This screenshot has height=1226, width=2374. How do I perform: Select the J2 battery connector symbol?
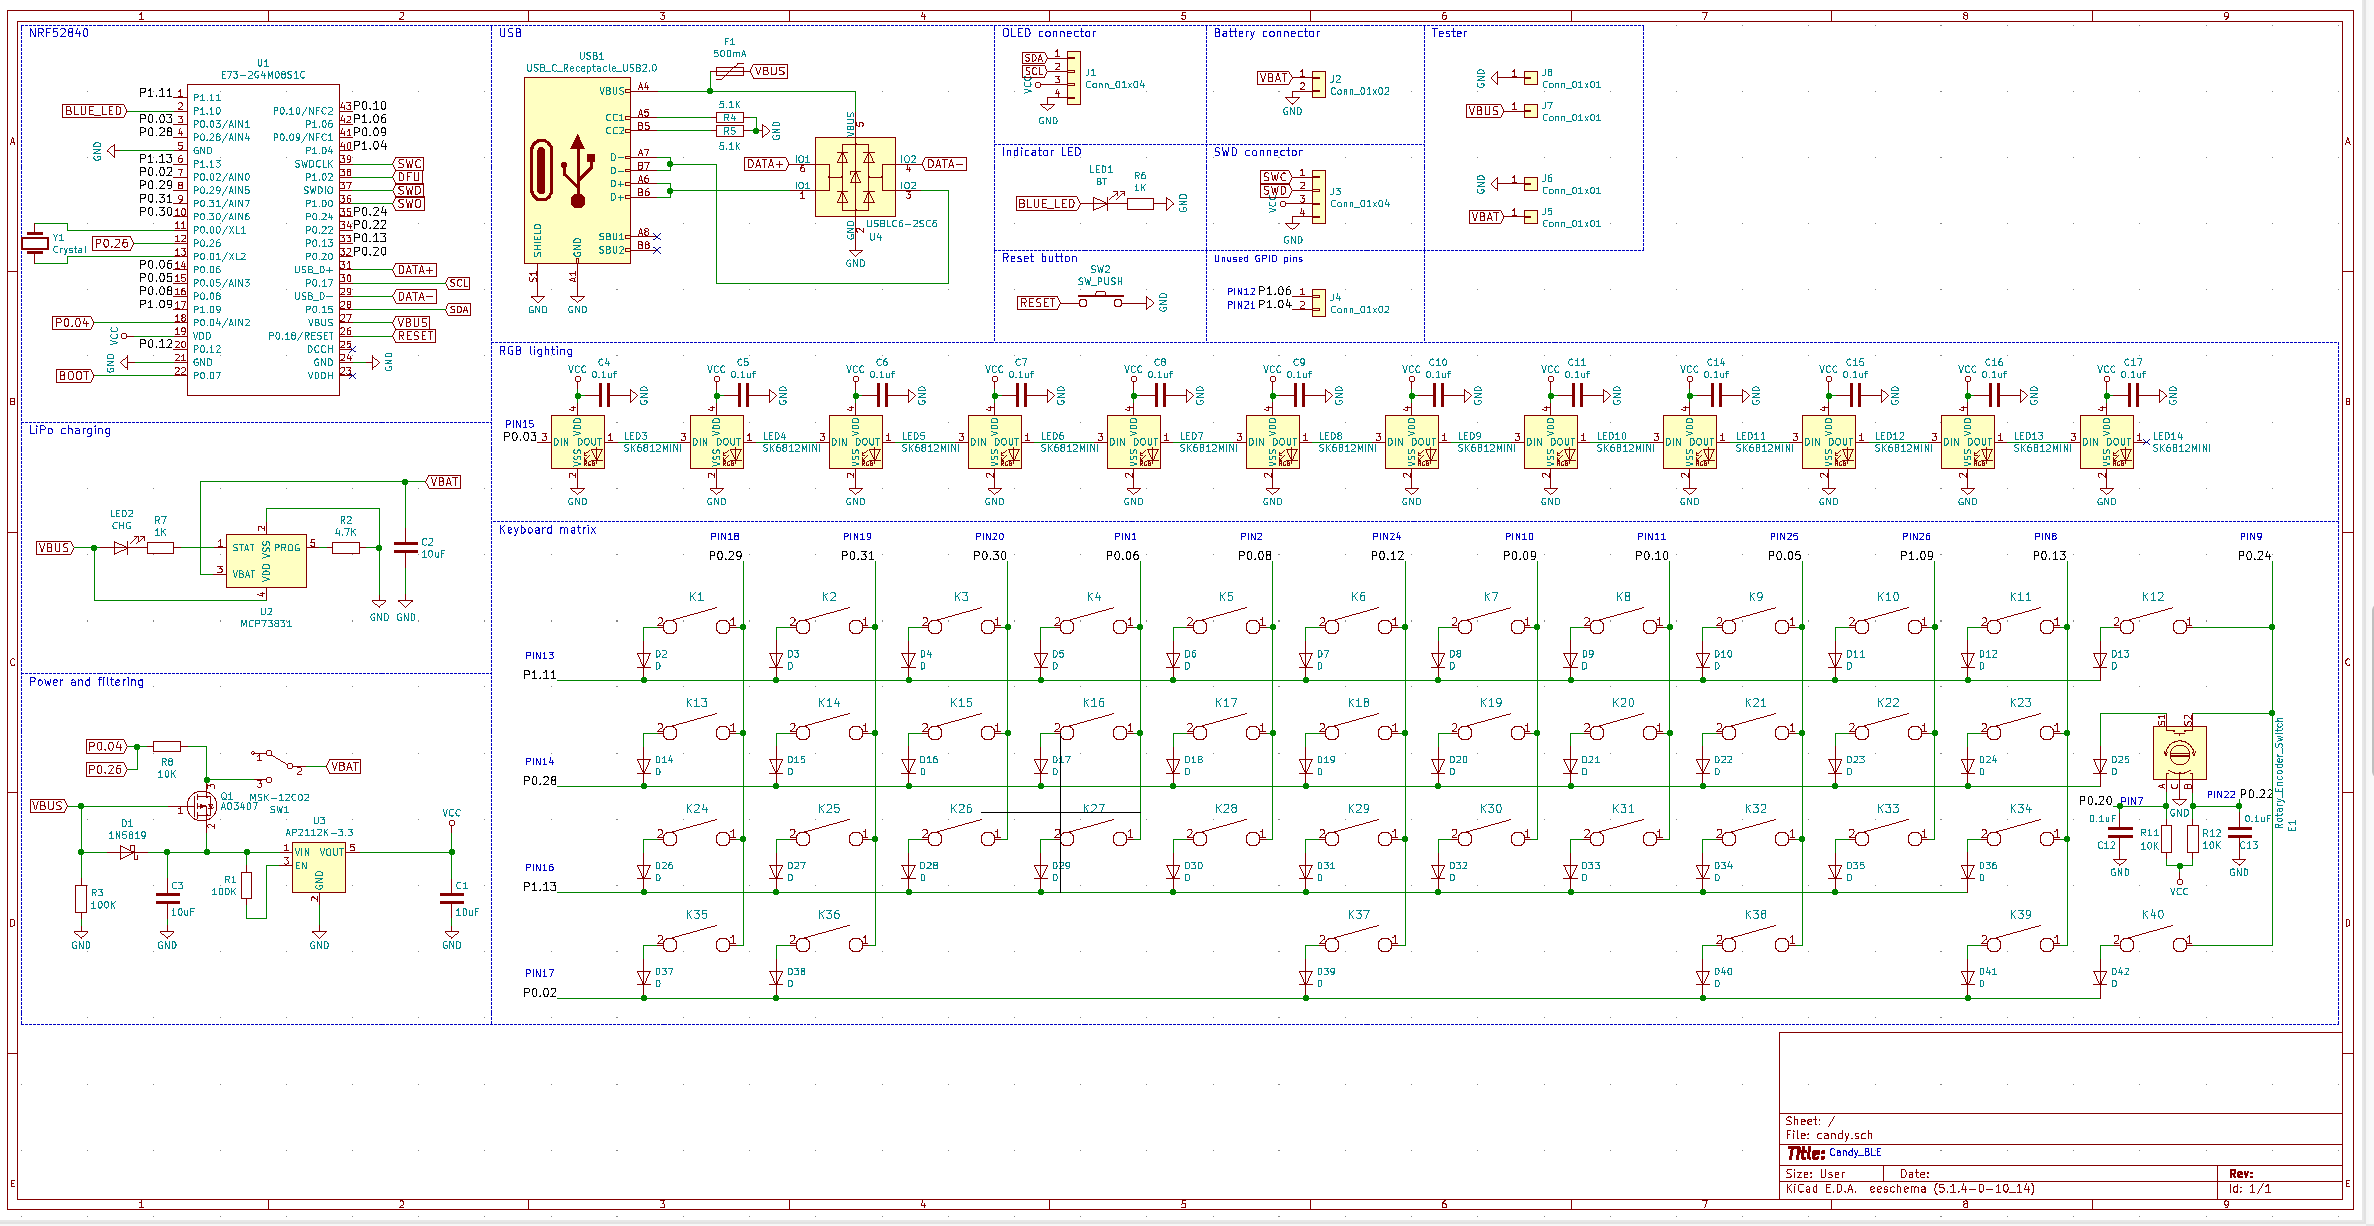(1319, 85)
